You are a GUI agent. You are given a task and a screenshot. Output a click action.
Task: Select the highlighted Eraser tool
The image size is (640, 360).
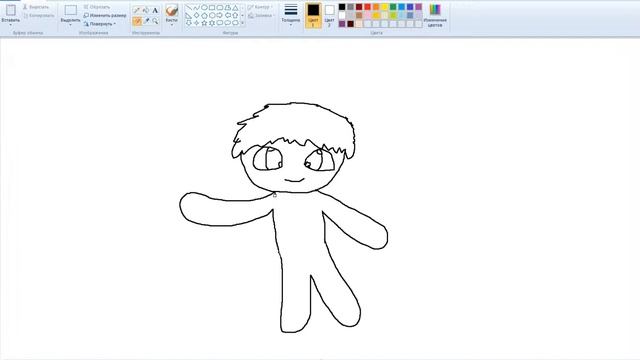[x=137, y=21]
